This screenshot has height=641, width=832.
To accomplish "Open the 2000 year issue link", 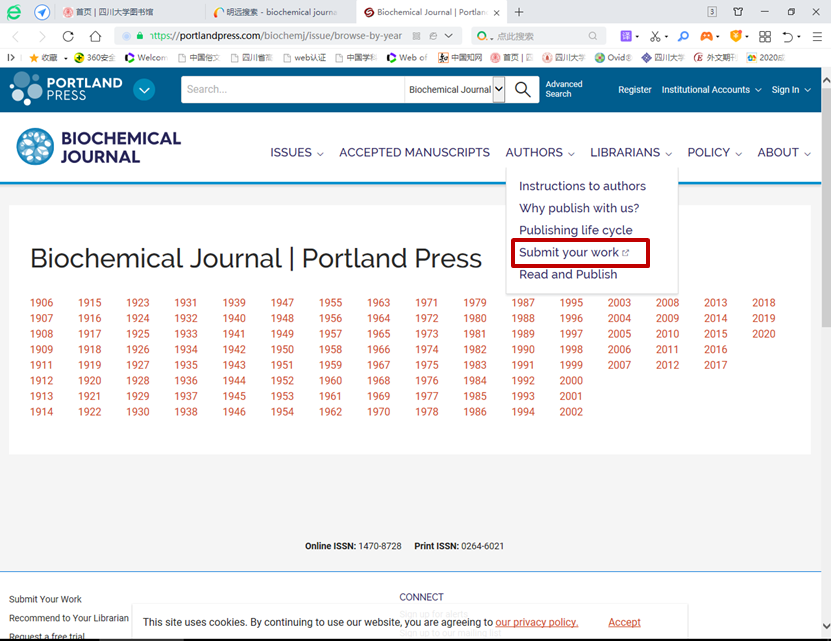I will point(571,381).
